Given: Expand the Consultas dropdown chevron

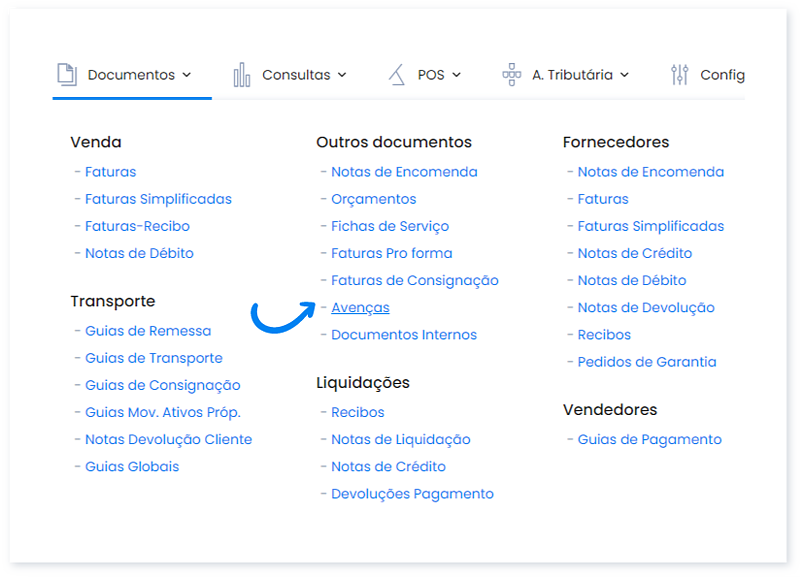Looking at the screenshot, I should coord(342,75).
